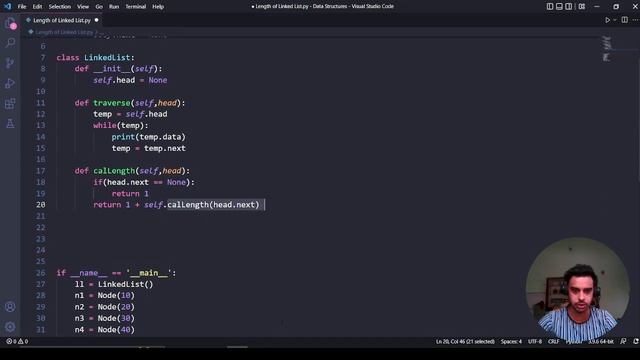
Task: Click the '__init__' method name
Action: [x=111, y=69]
